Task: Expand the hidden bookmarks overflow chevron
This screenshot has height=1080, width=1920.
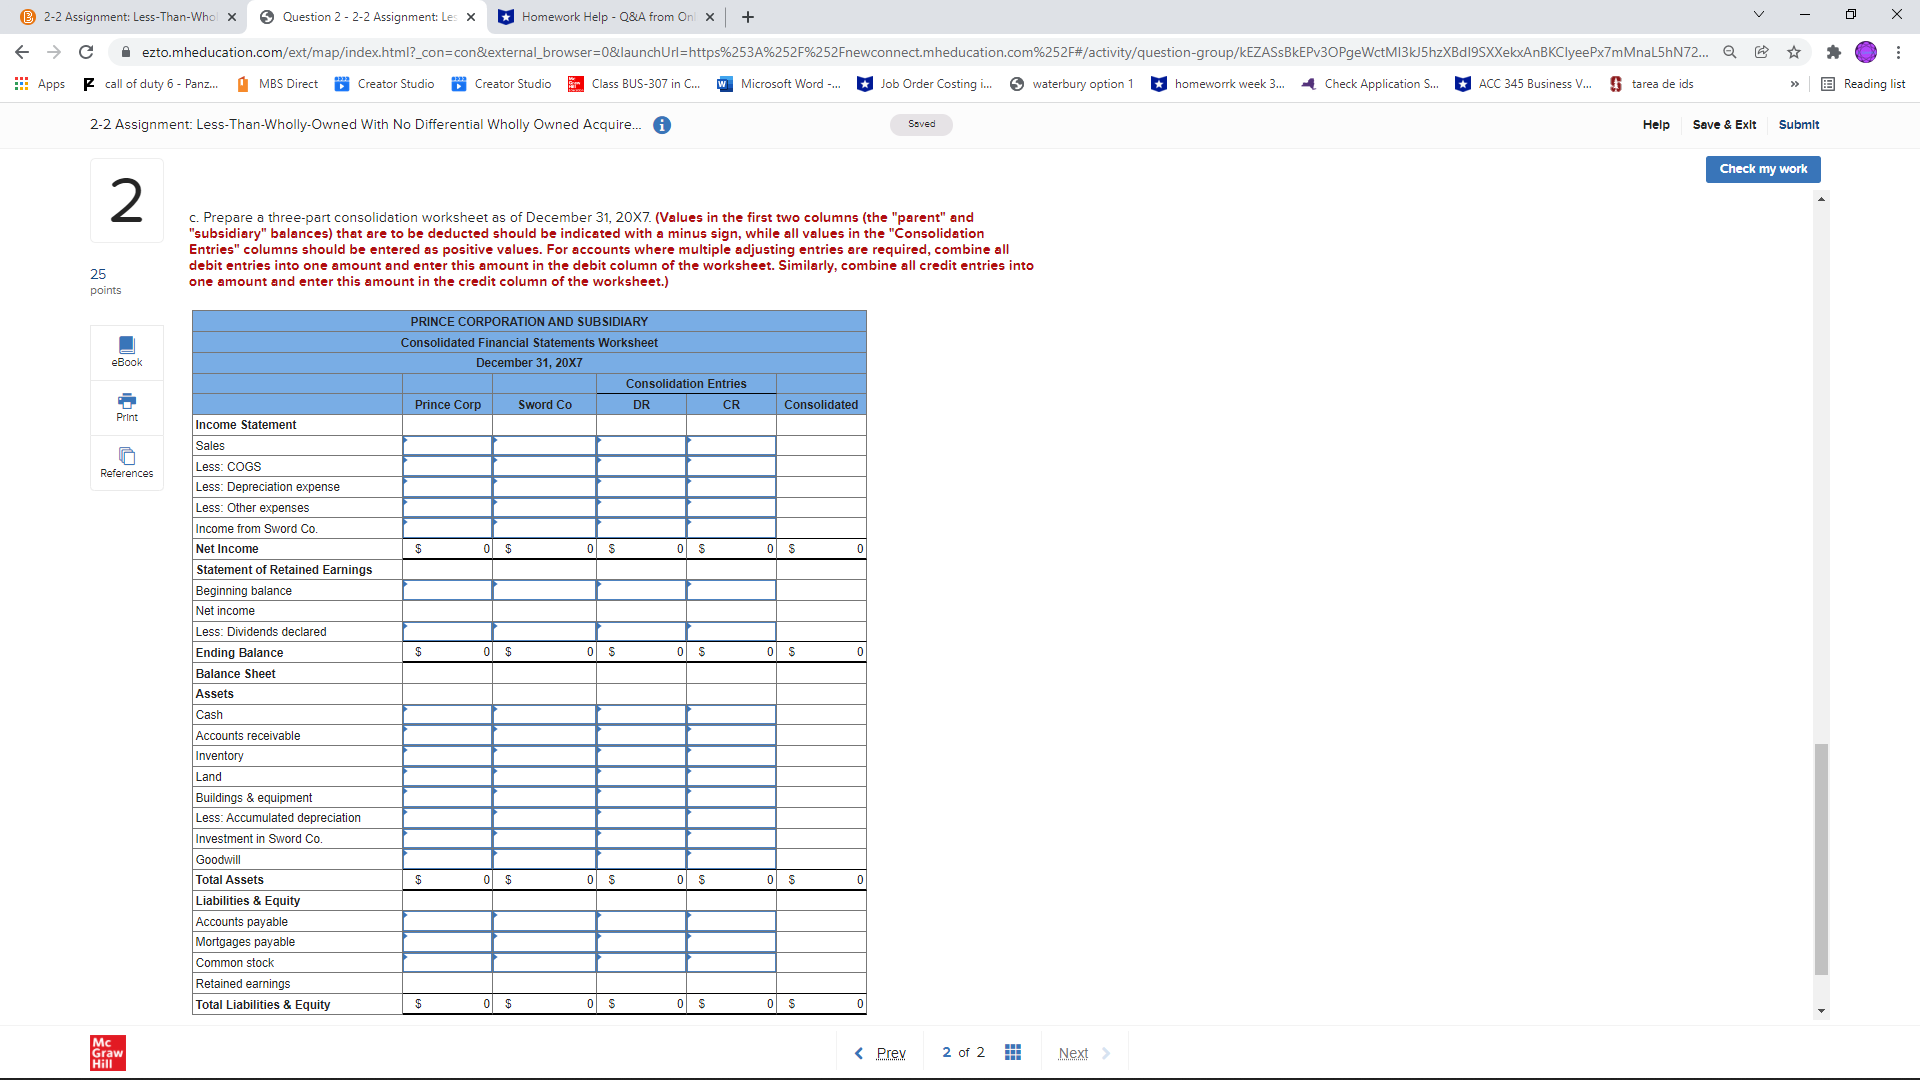Action: (x=1795, y=84)
